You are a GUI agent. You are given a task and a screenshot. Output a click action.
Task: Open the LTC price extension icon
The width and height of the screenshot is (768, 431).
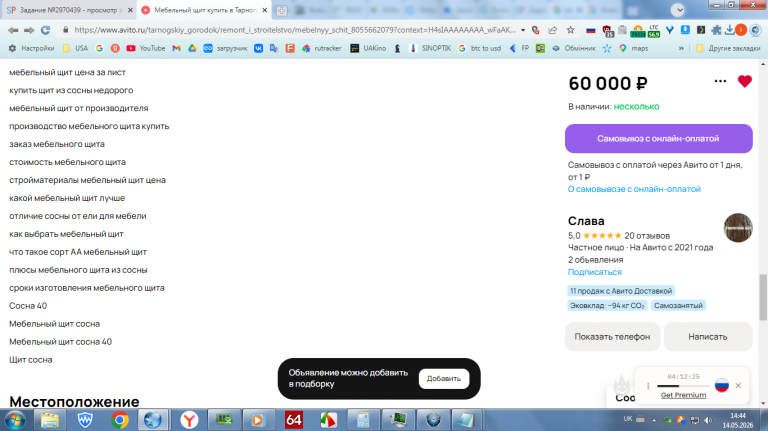tap(654, 31)
